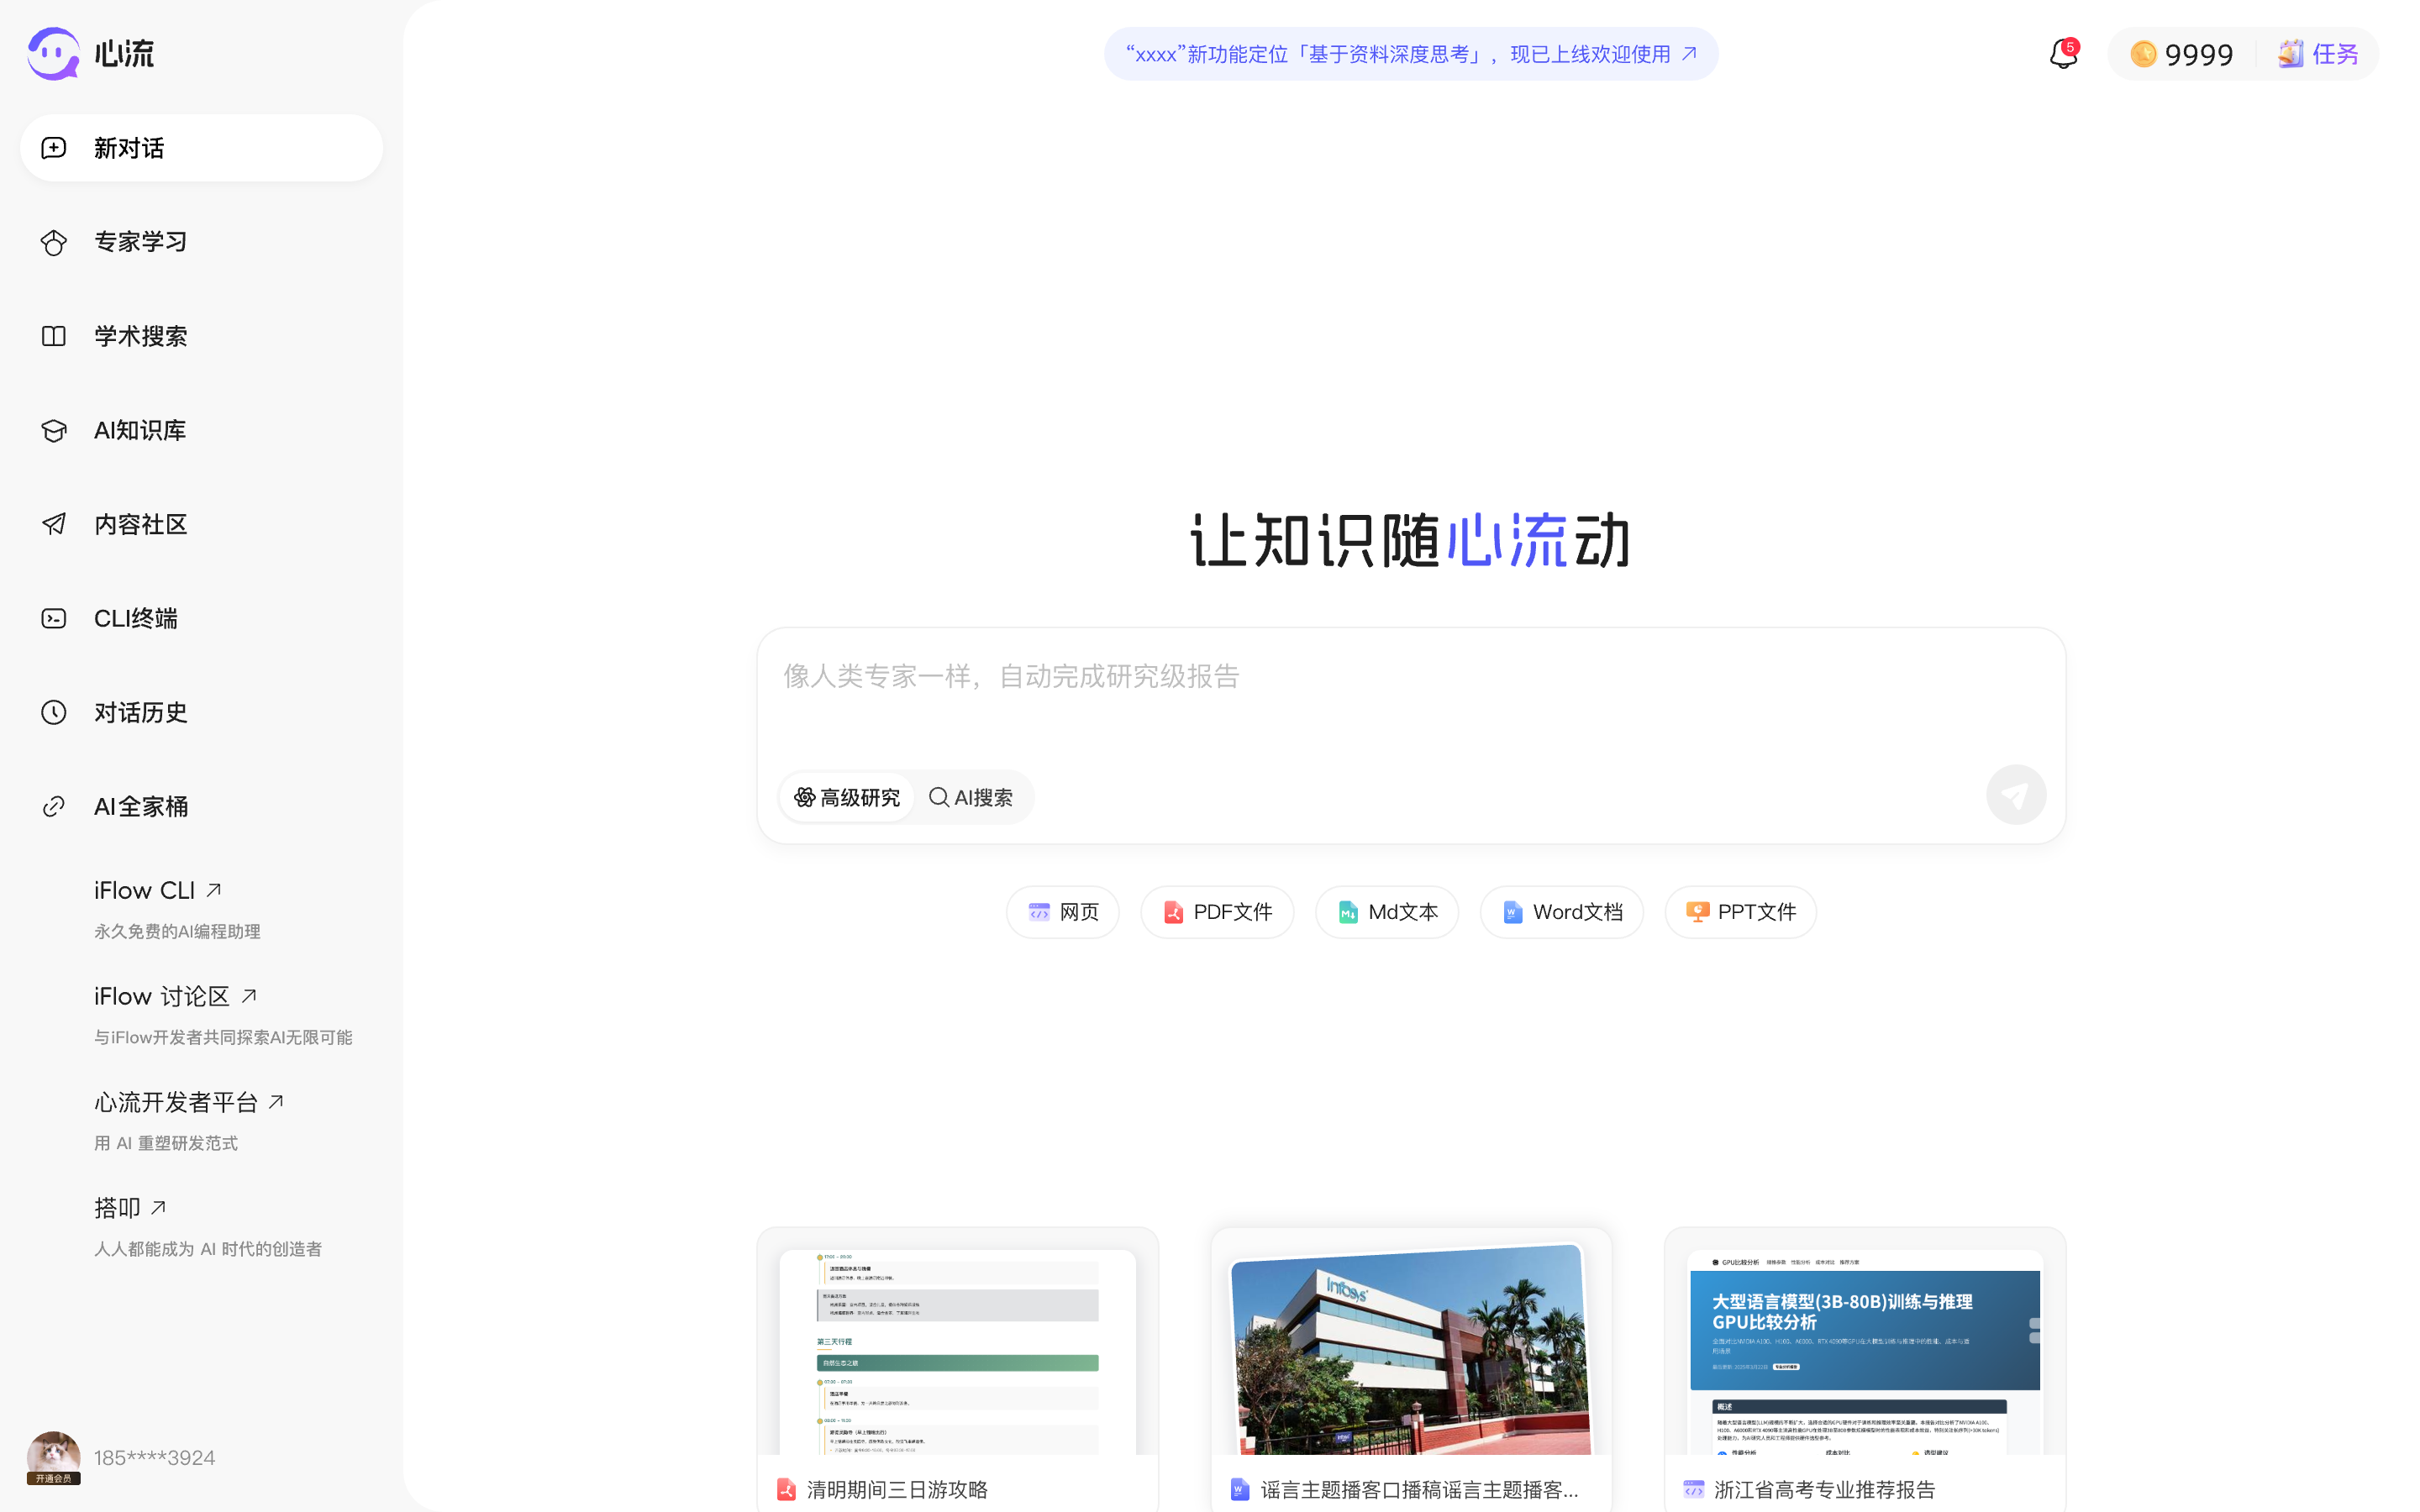Switch to AI搜索 mode
The width and height of the screenshot is (2420, 1512).
click(971, 797)
